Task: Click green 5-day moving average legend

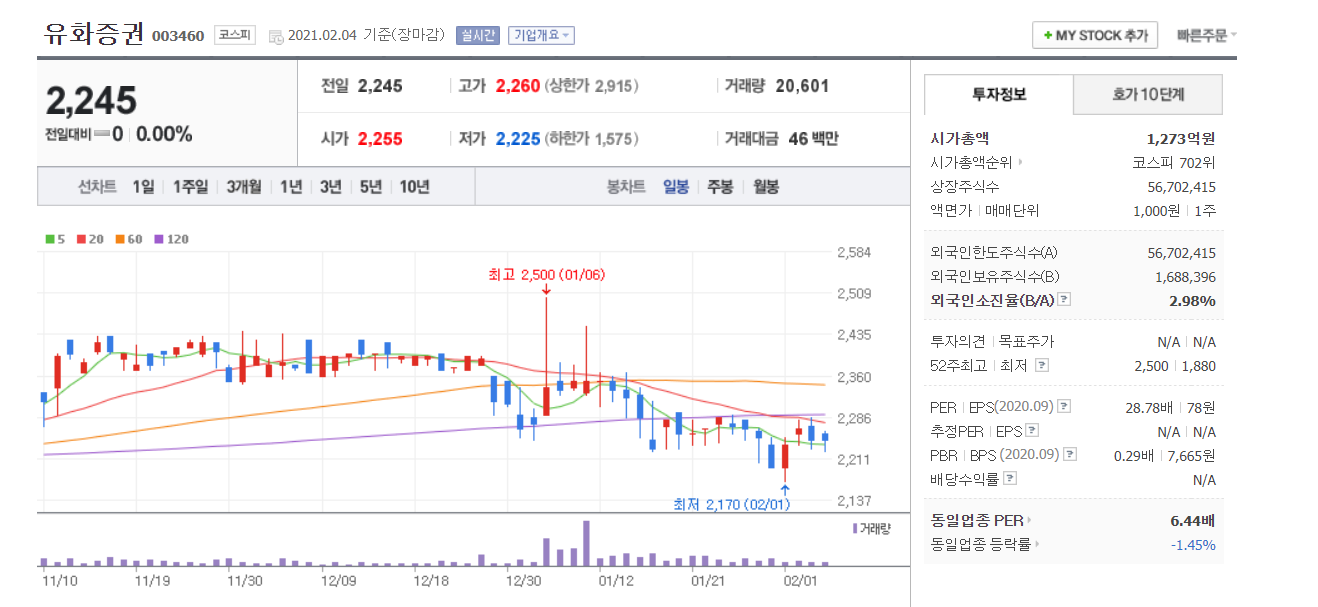Action: pyautogui.click(x=55, y=239)
